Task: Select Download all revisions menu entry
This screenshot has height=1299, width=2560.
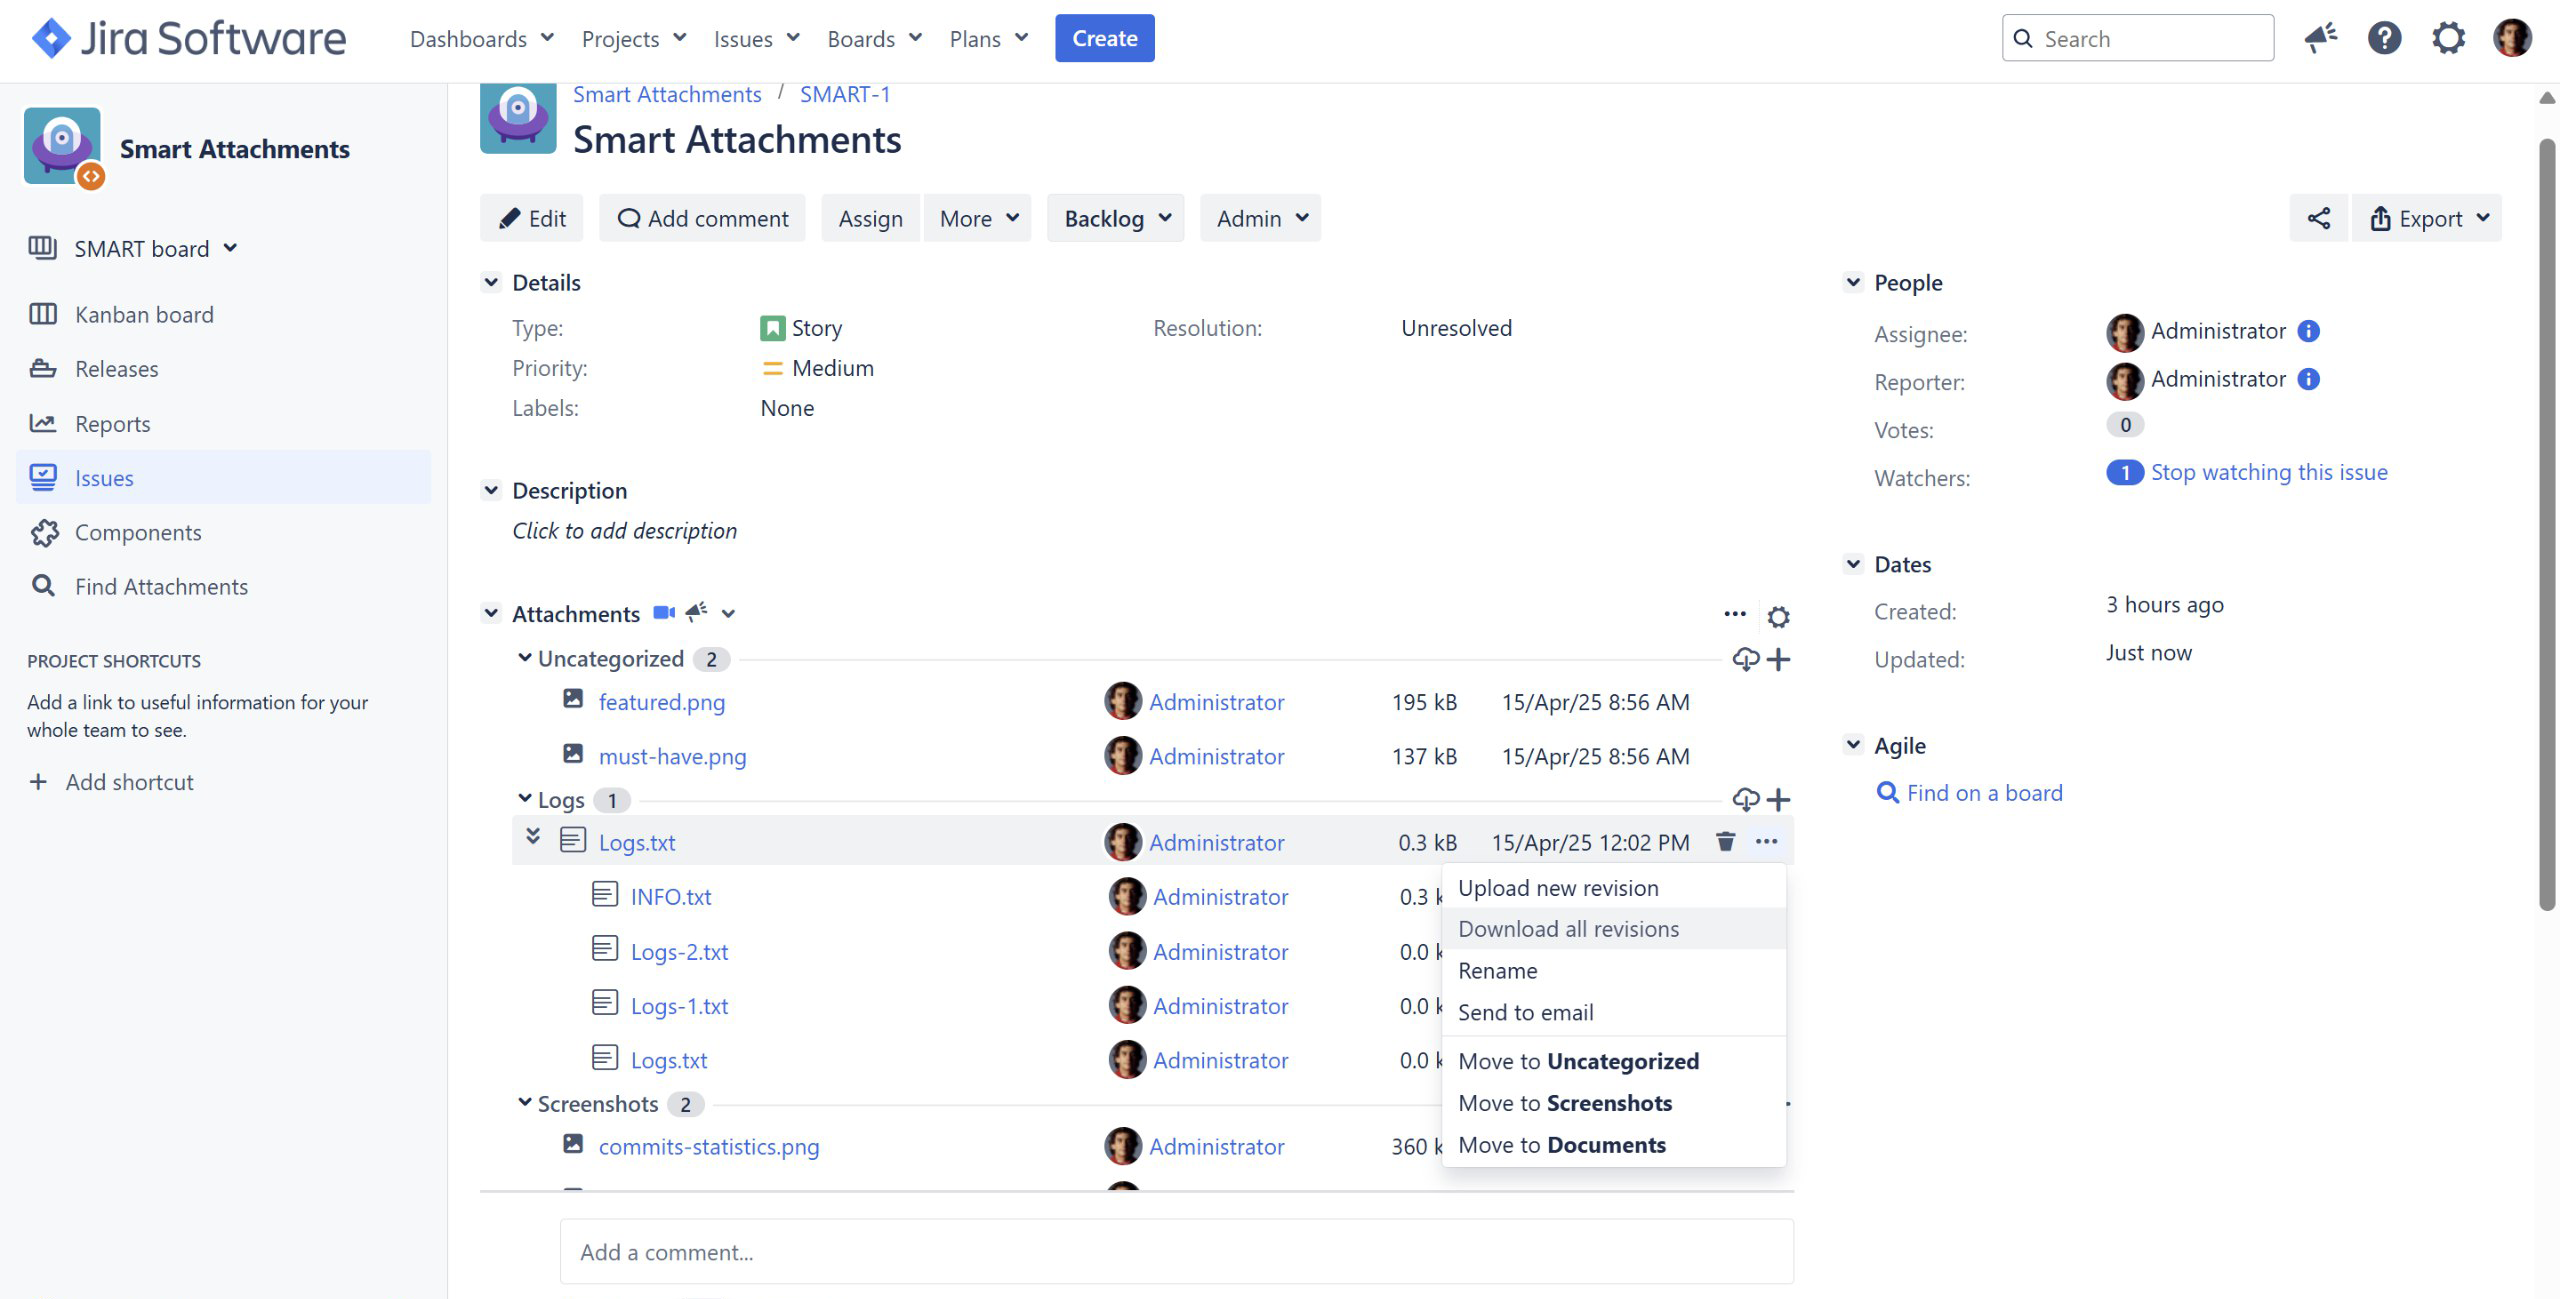Action: pyautogui.click(x=1568, y=929)
